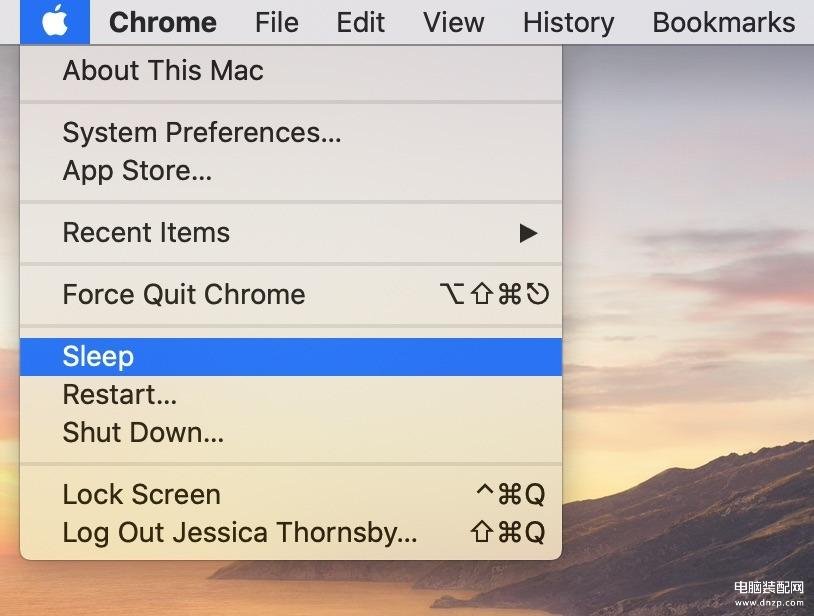Open the History menu
This screenshot has height=616, width=814.
[568, 22]
